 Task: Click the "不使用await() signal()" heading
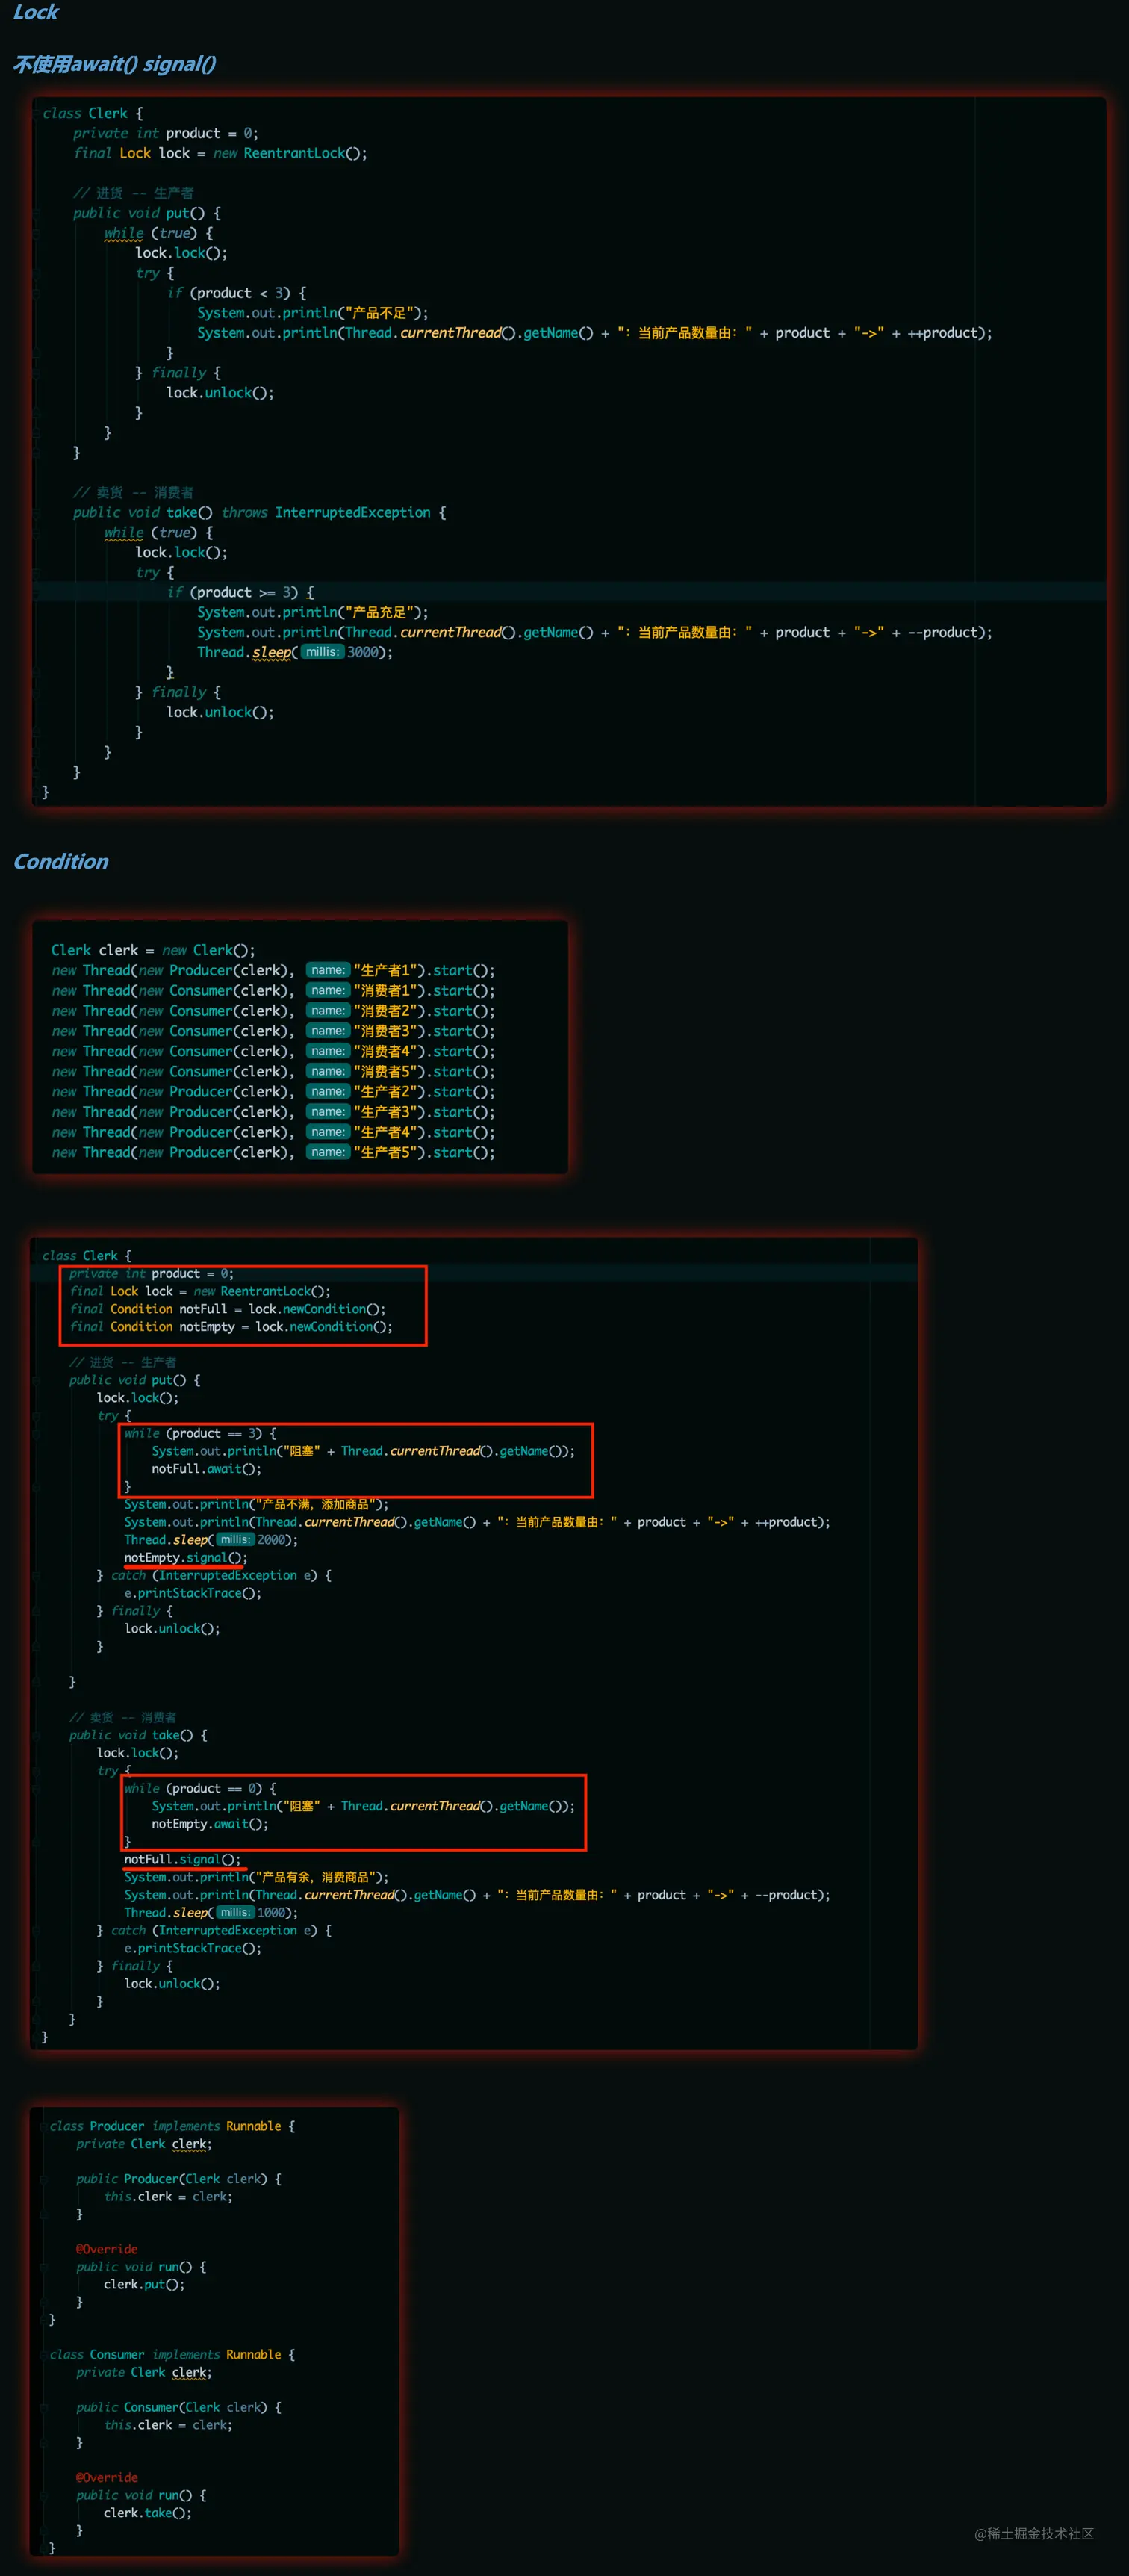click(114, 64)
